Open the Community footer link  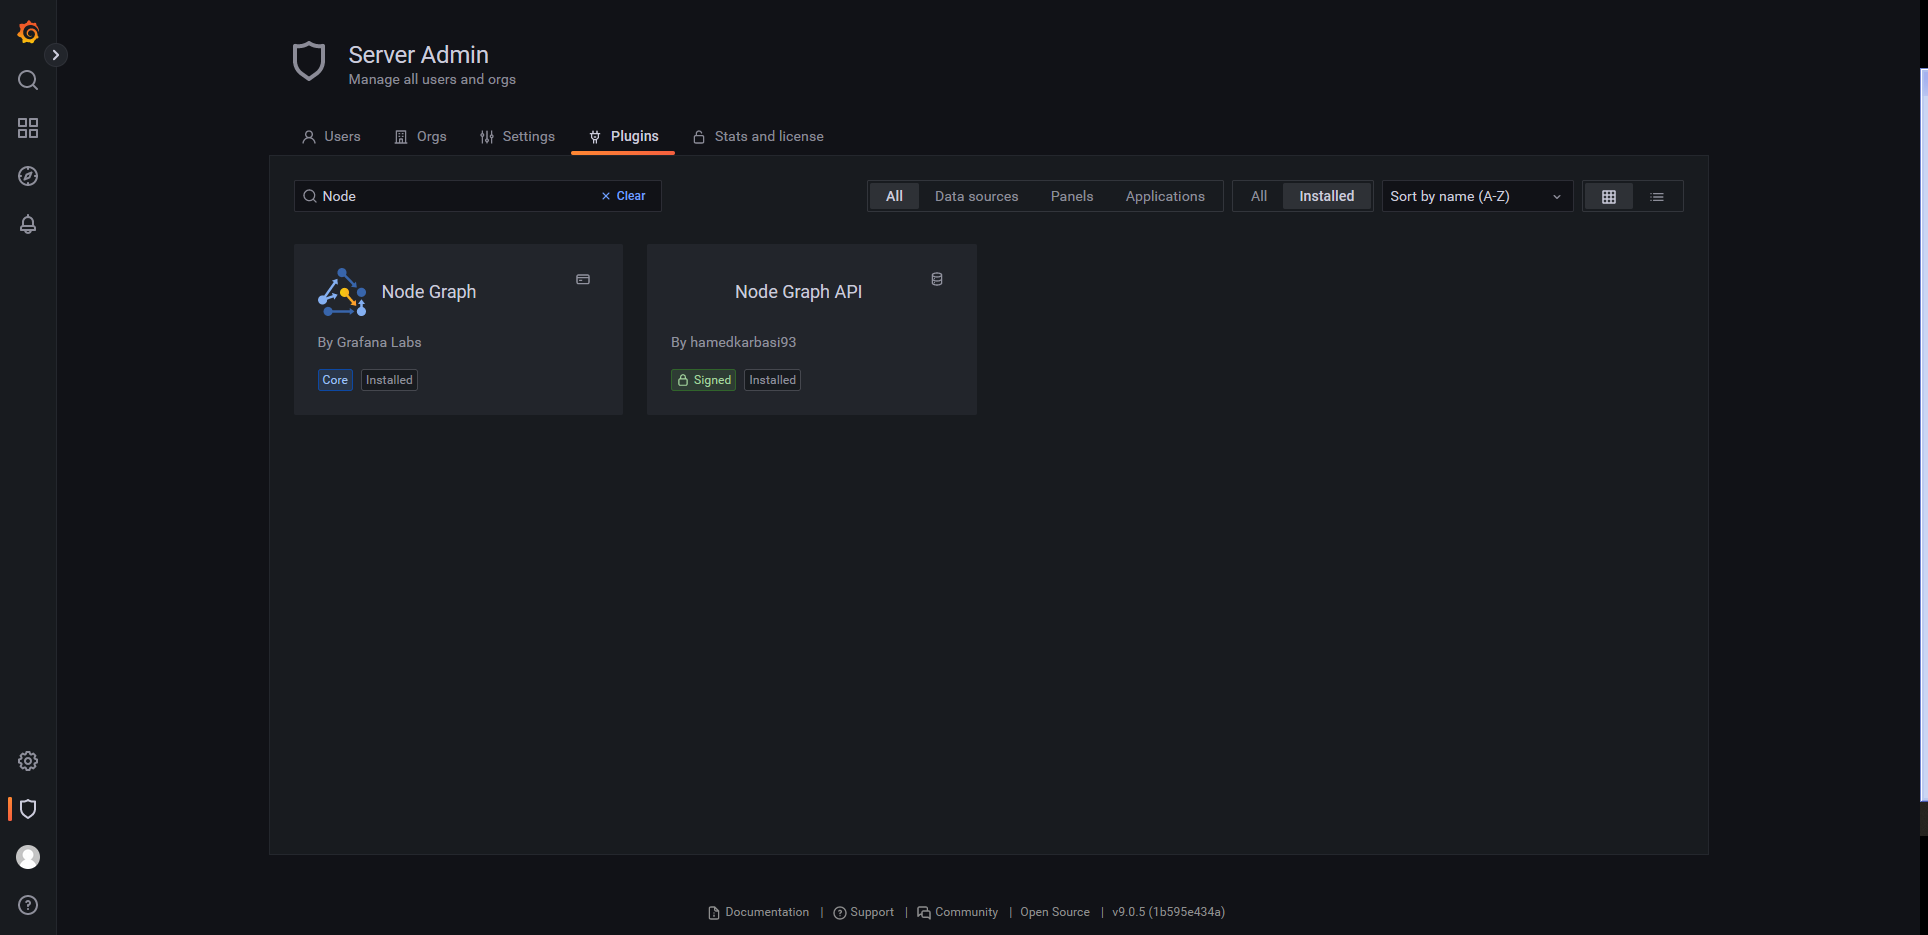point(958,912)
